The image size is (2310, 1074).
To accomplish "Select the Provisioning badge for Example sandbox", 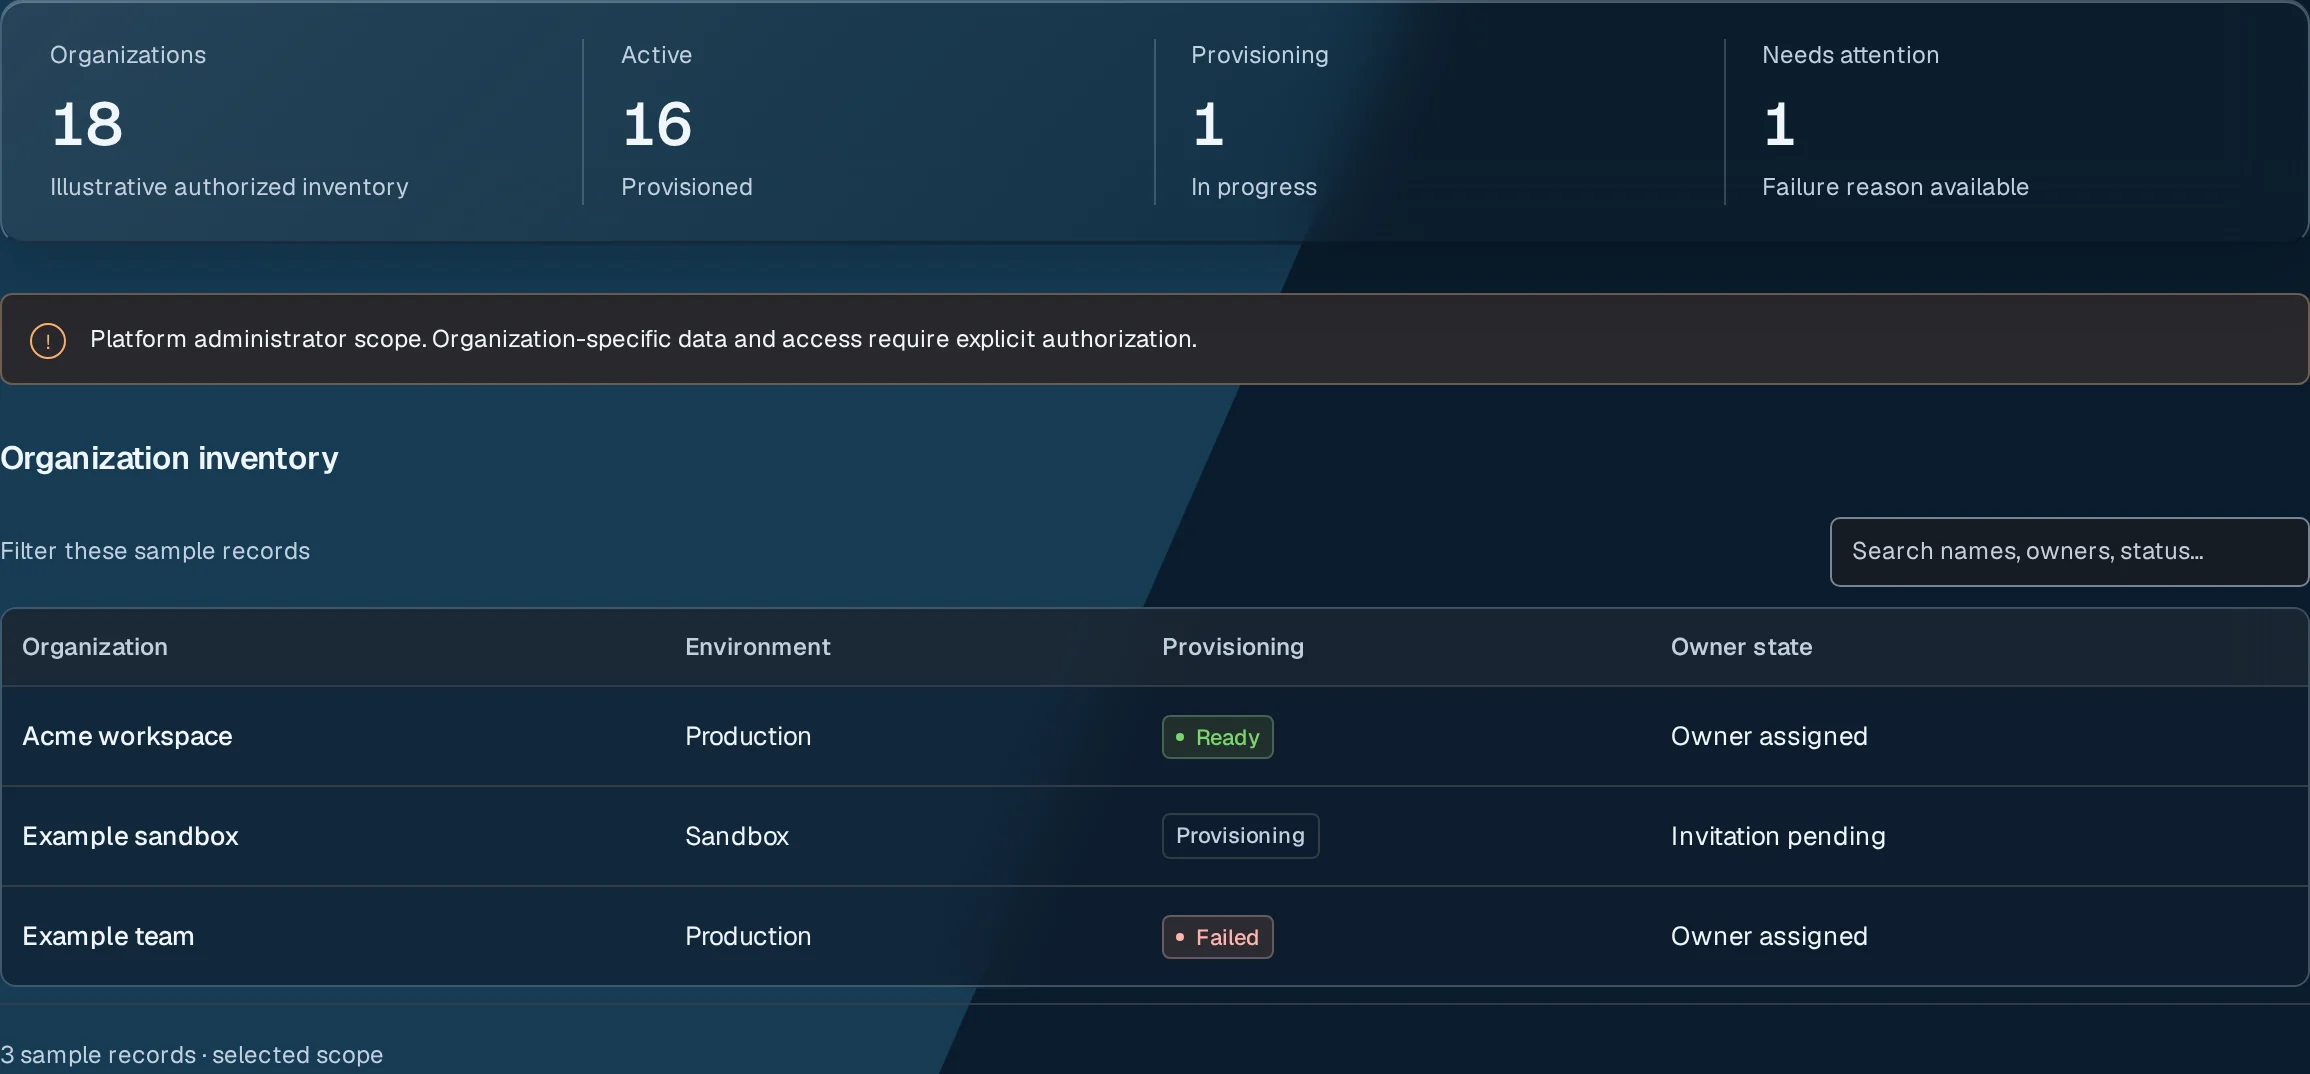I will point(1240,836).
